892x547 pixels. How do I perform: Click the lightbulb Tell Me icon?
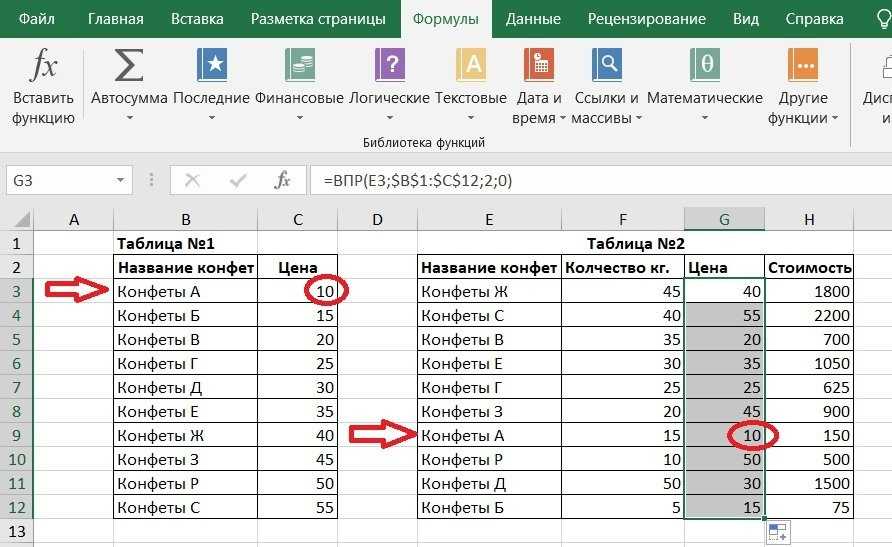[x=883, y=18]
